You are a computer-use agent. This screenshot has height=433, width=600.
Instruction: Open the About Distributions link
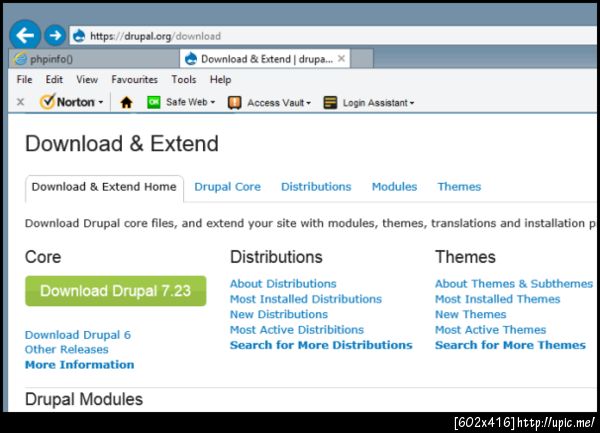click(x=283, y=284)
